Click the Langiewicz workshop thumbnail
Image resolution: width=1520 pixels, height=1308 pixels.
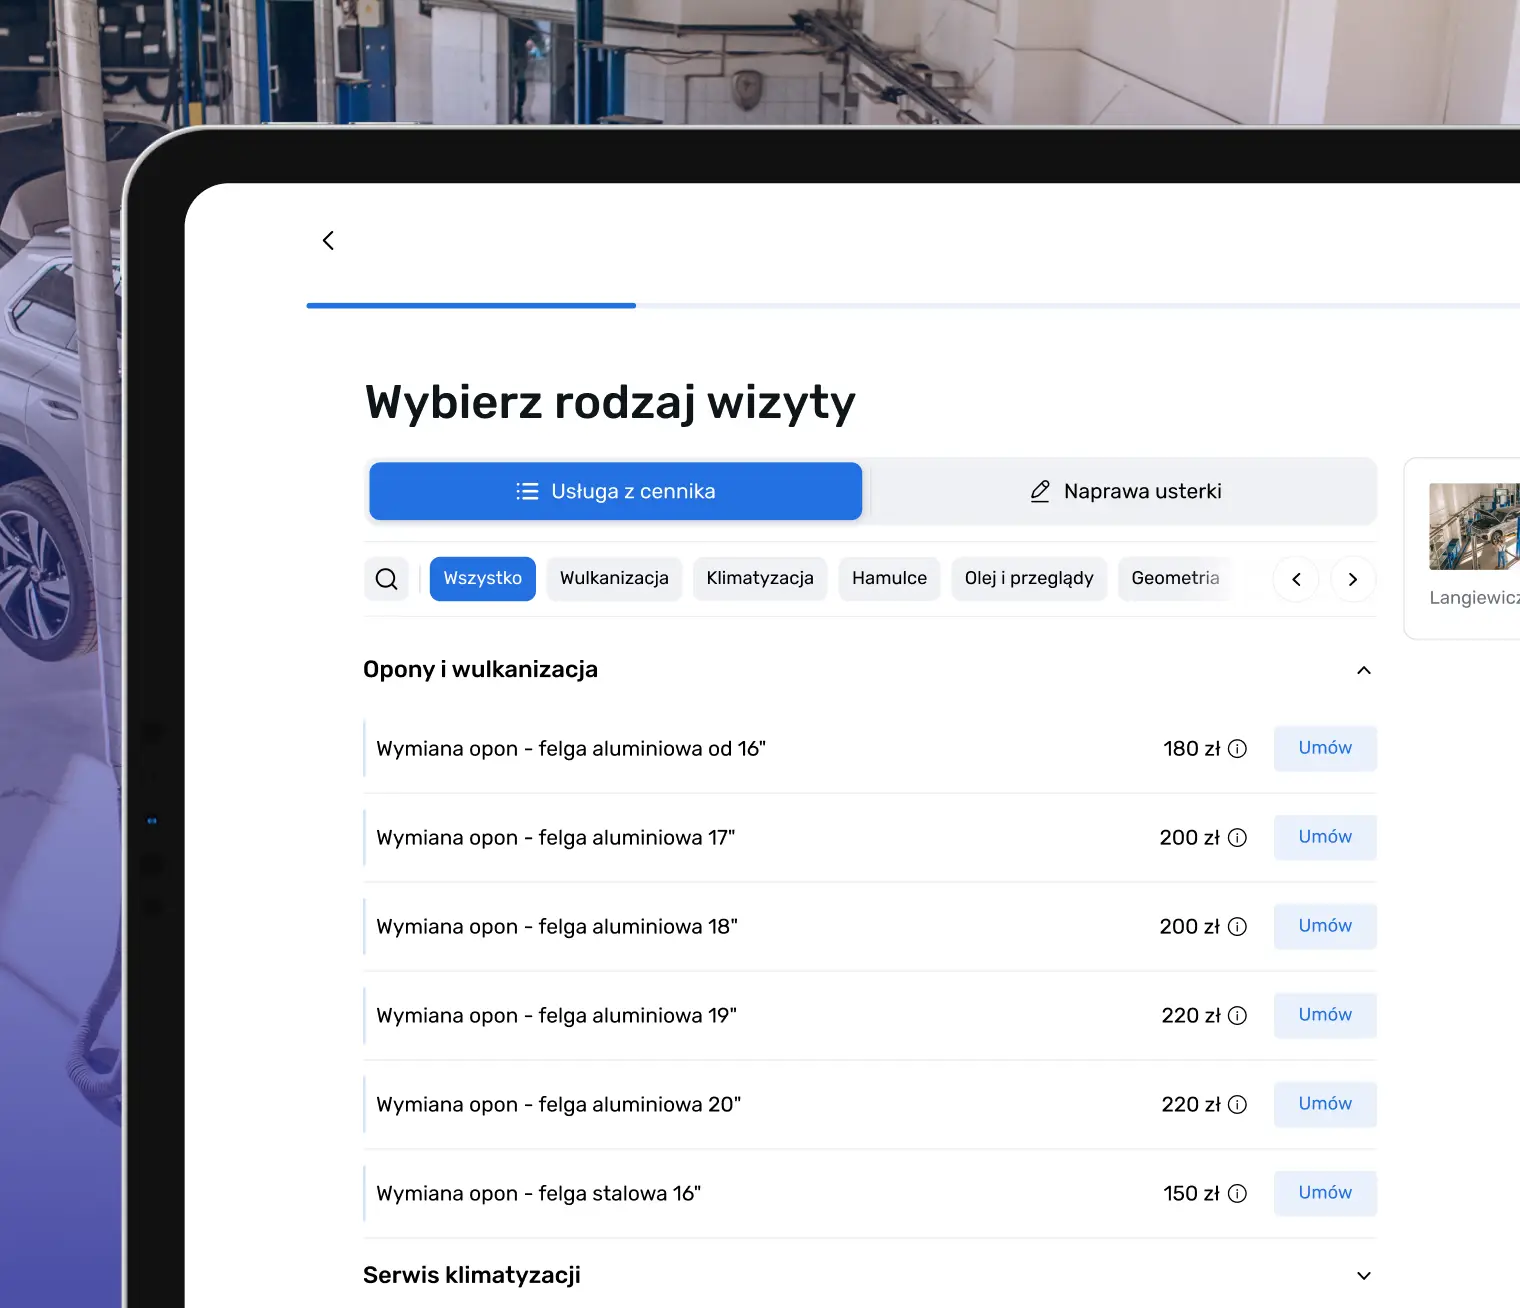tap(1475, 527)
